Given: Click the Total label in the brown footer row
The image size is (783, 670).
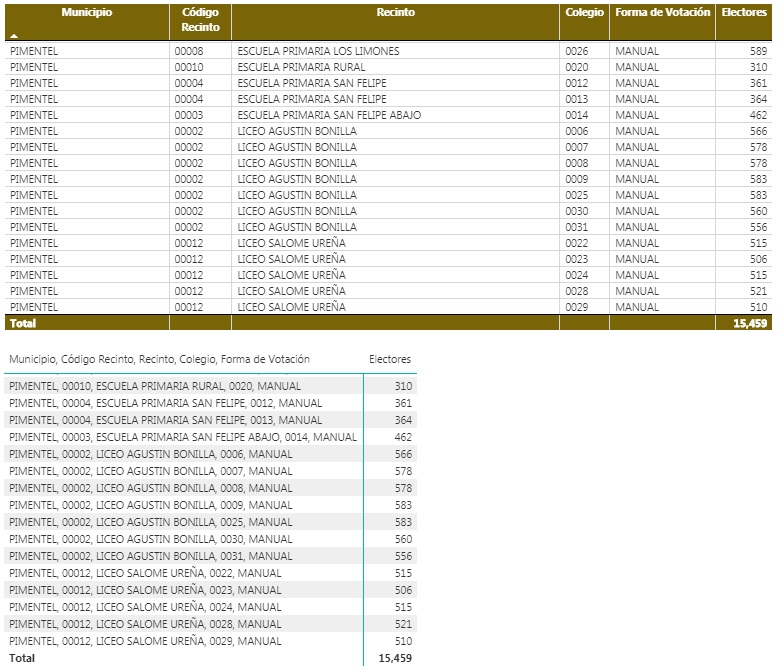Looking at the screenshot, I should tap(21, 324).
